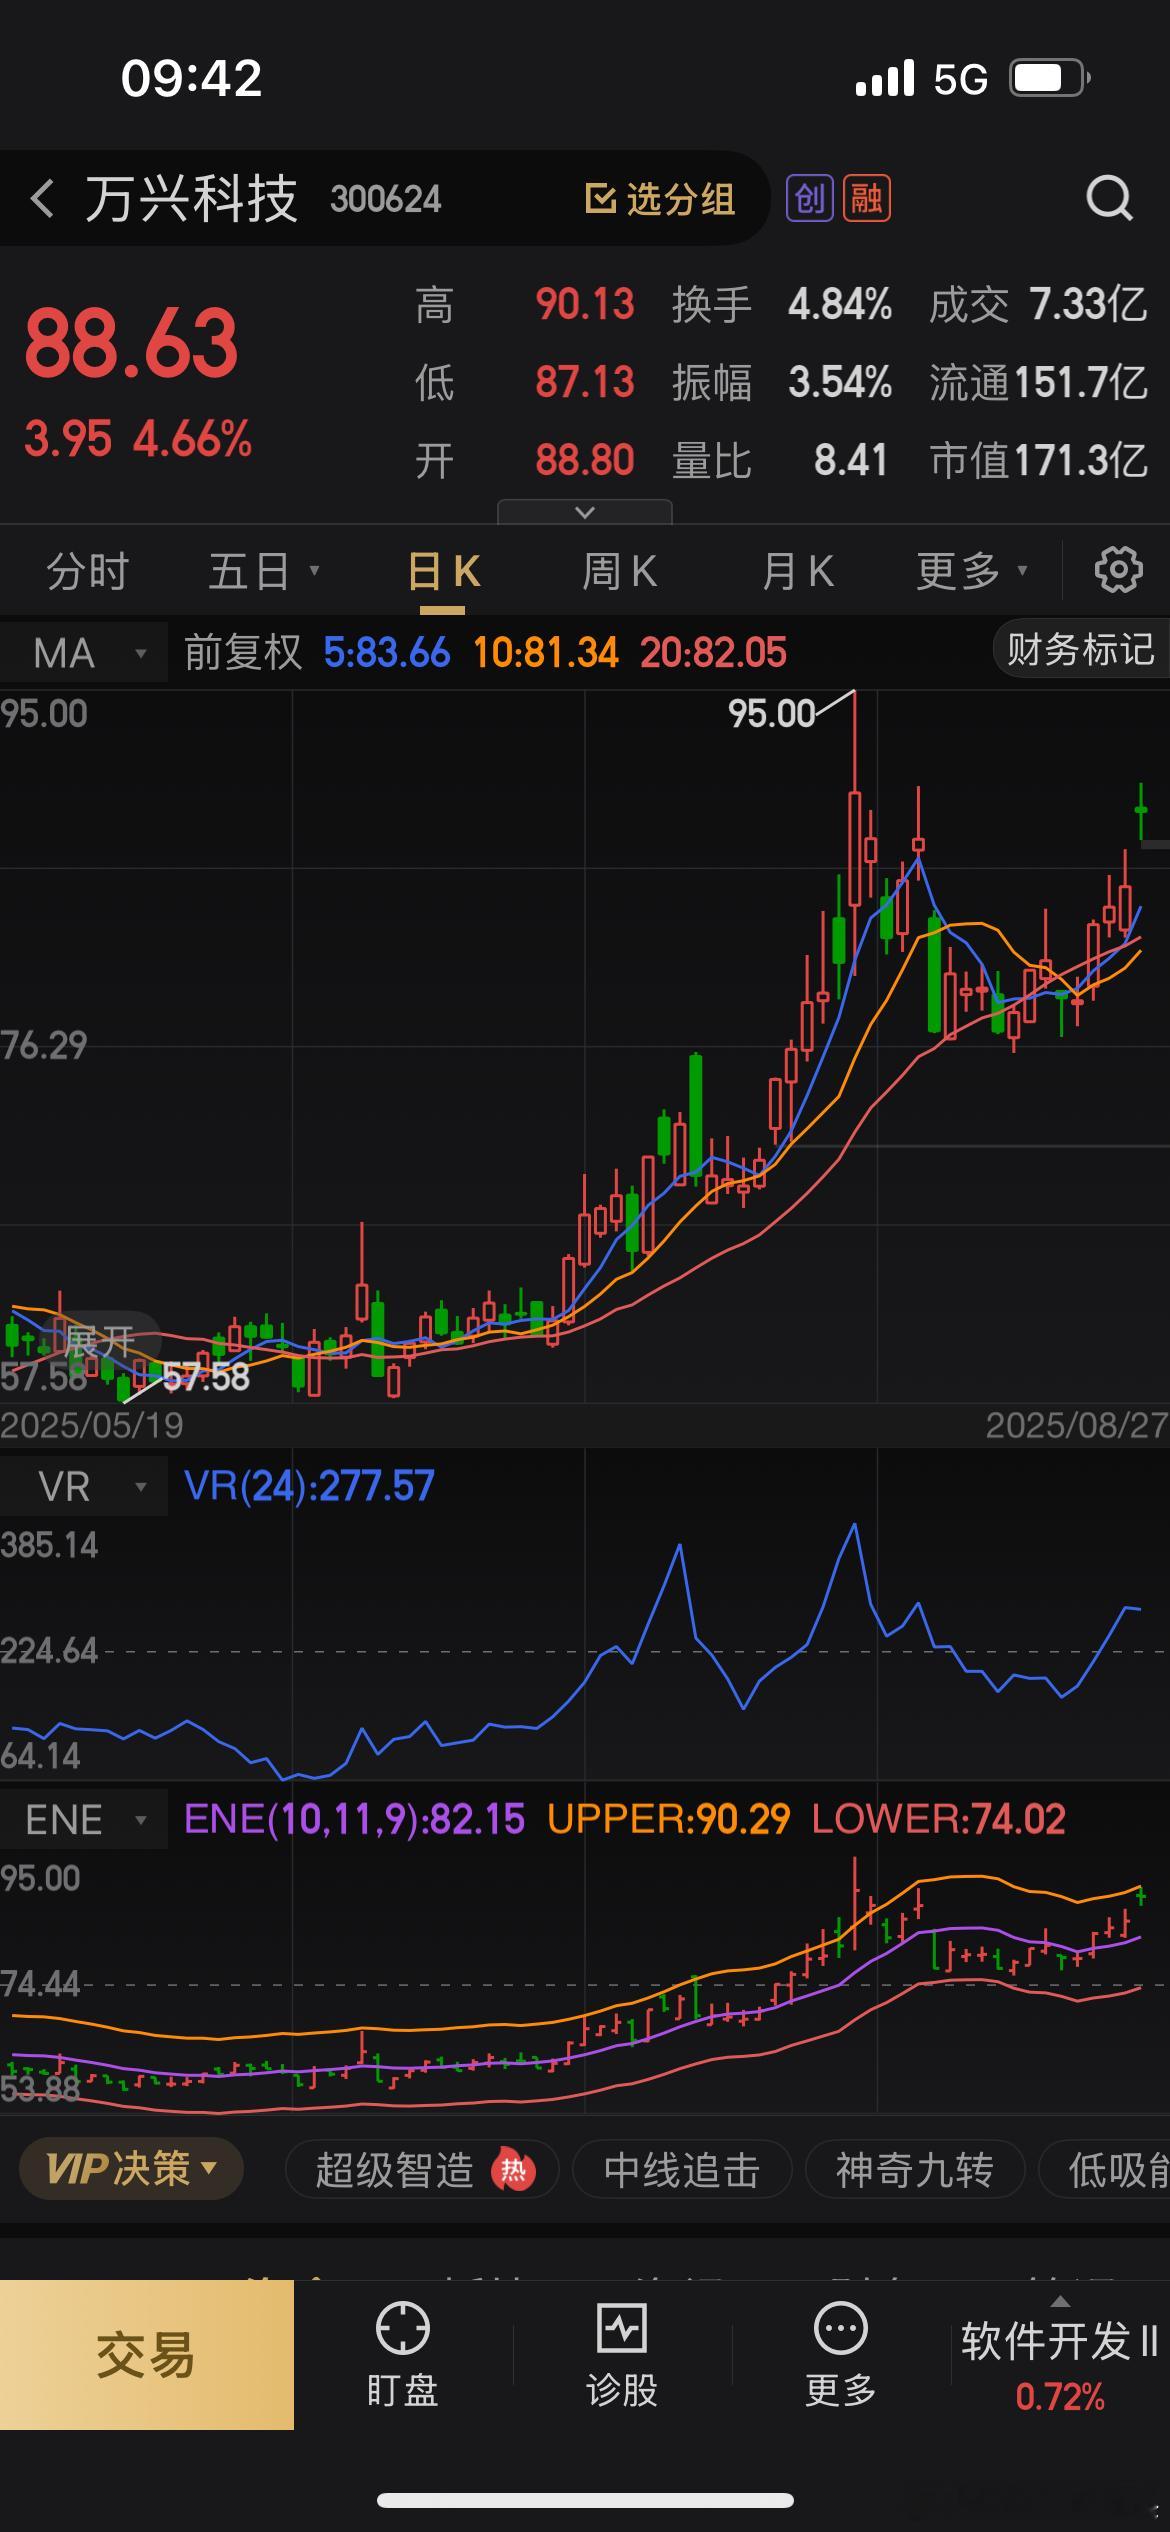Expand the VIP决策 dropdown
The height and width of the screenshot is (2532, 1170).
(x=131, y=2169)
